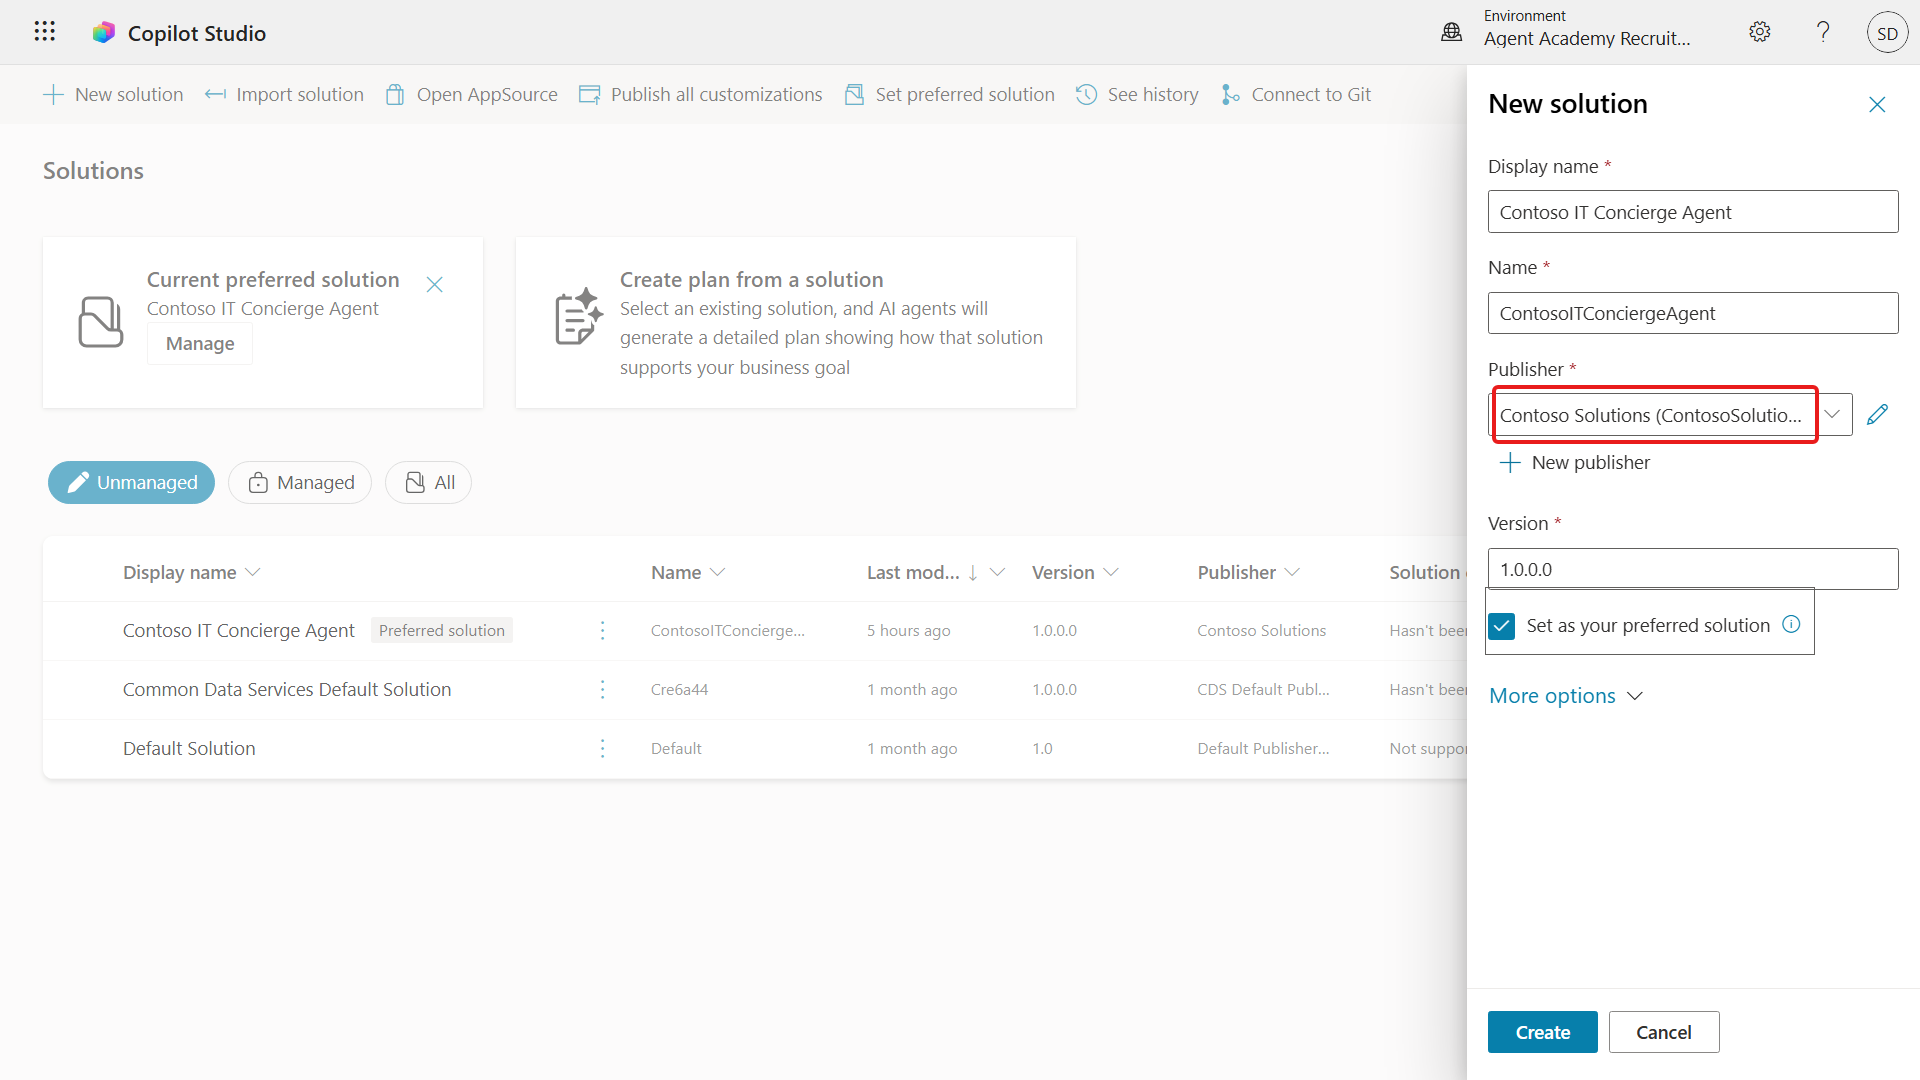Click the Name input field
Image resolution: width=1920 pixels, height=1080 pixels.
[1692, 313]
